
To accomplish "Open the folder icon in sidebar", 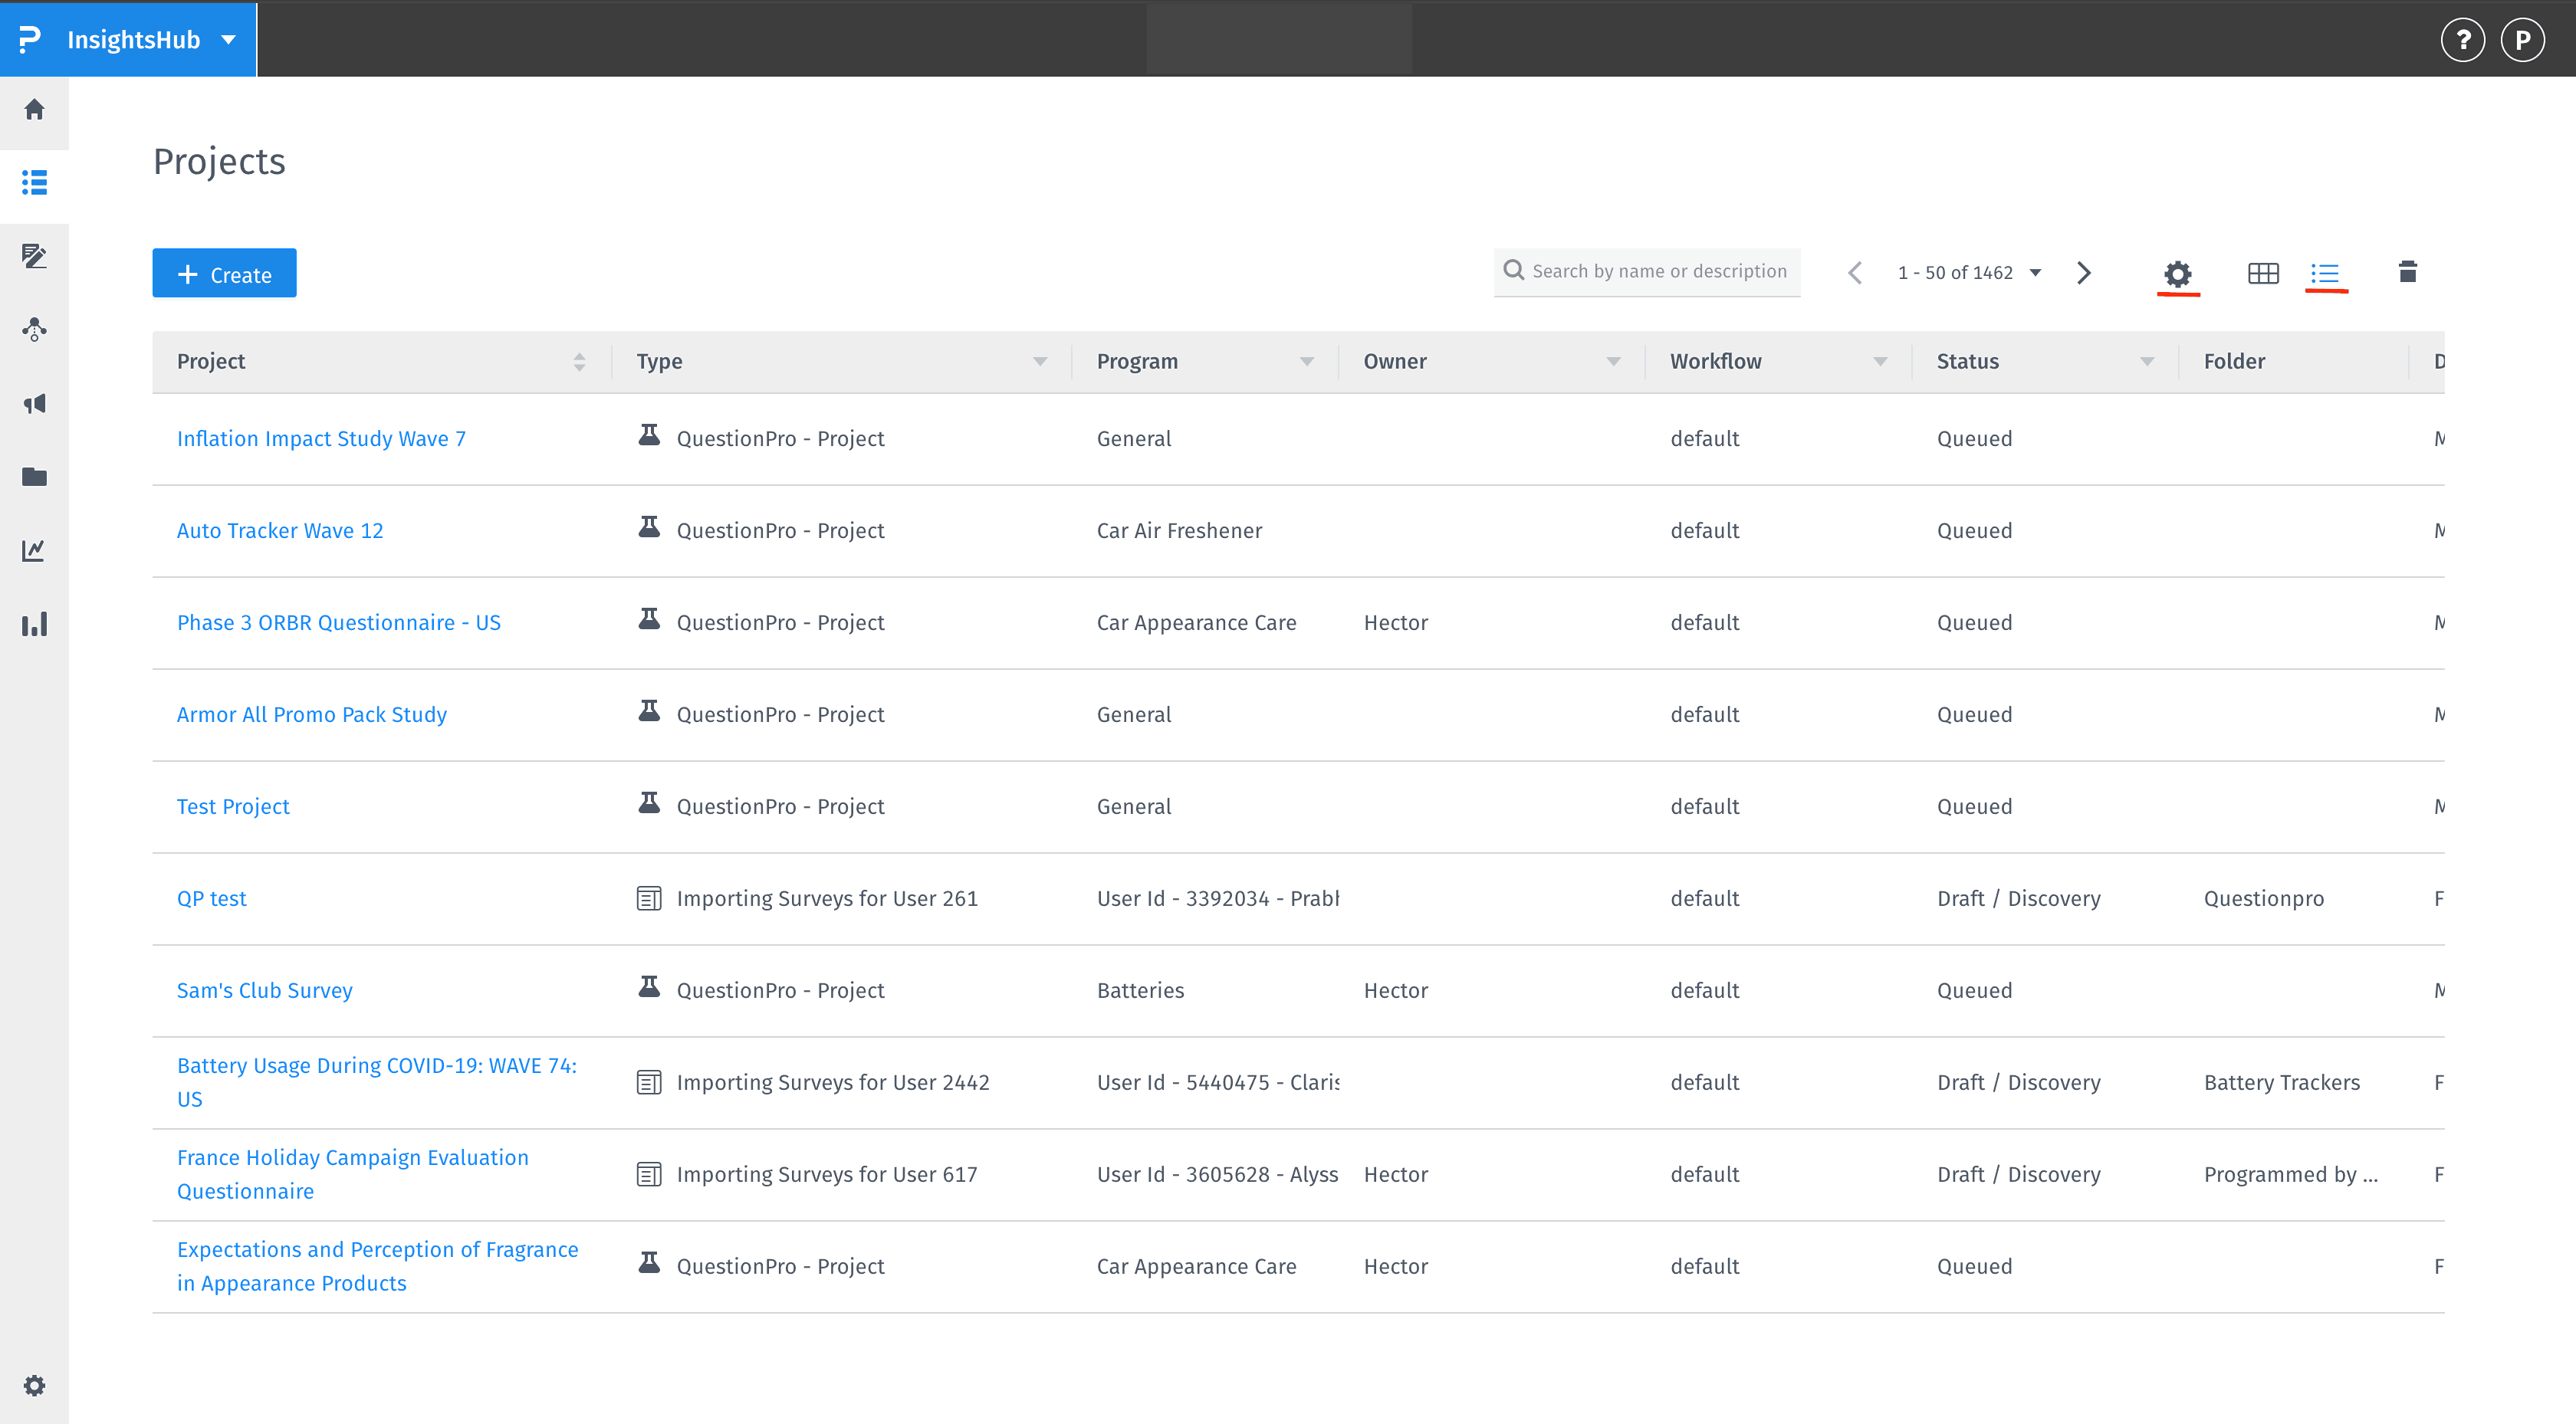I will pyautogui.click(x=34, y=477).
